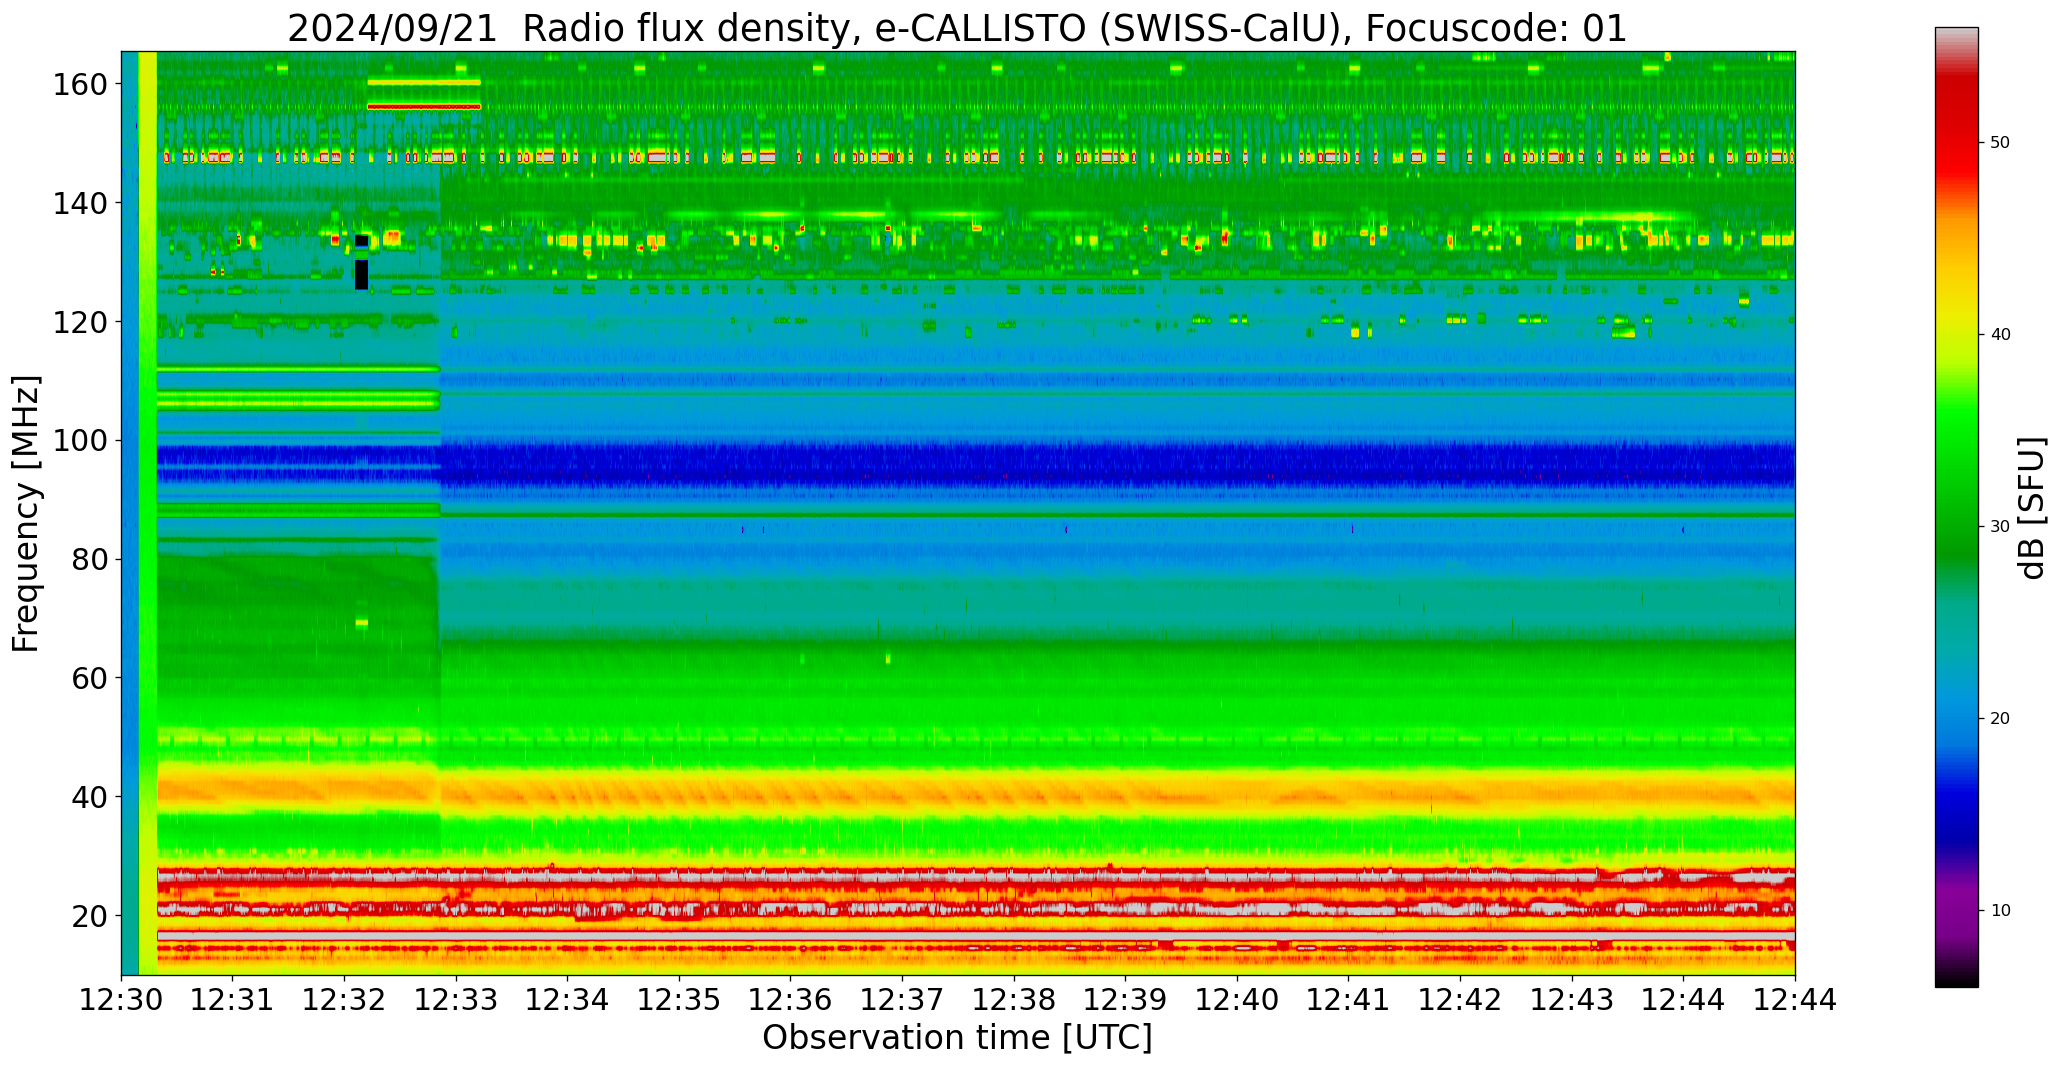
Task: Click the 40 MHz frequency-axis tick label
Action: (x=89, y=797)
